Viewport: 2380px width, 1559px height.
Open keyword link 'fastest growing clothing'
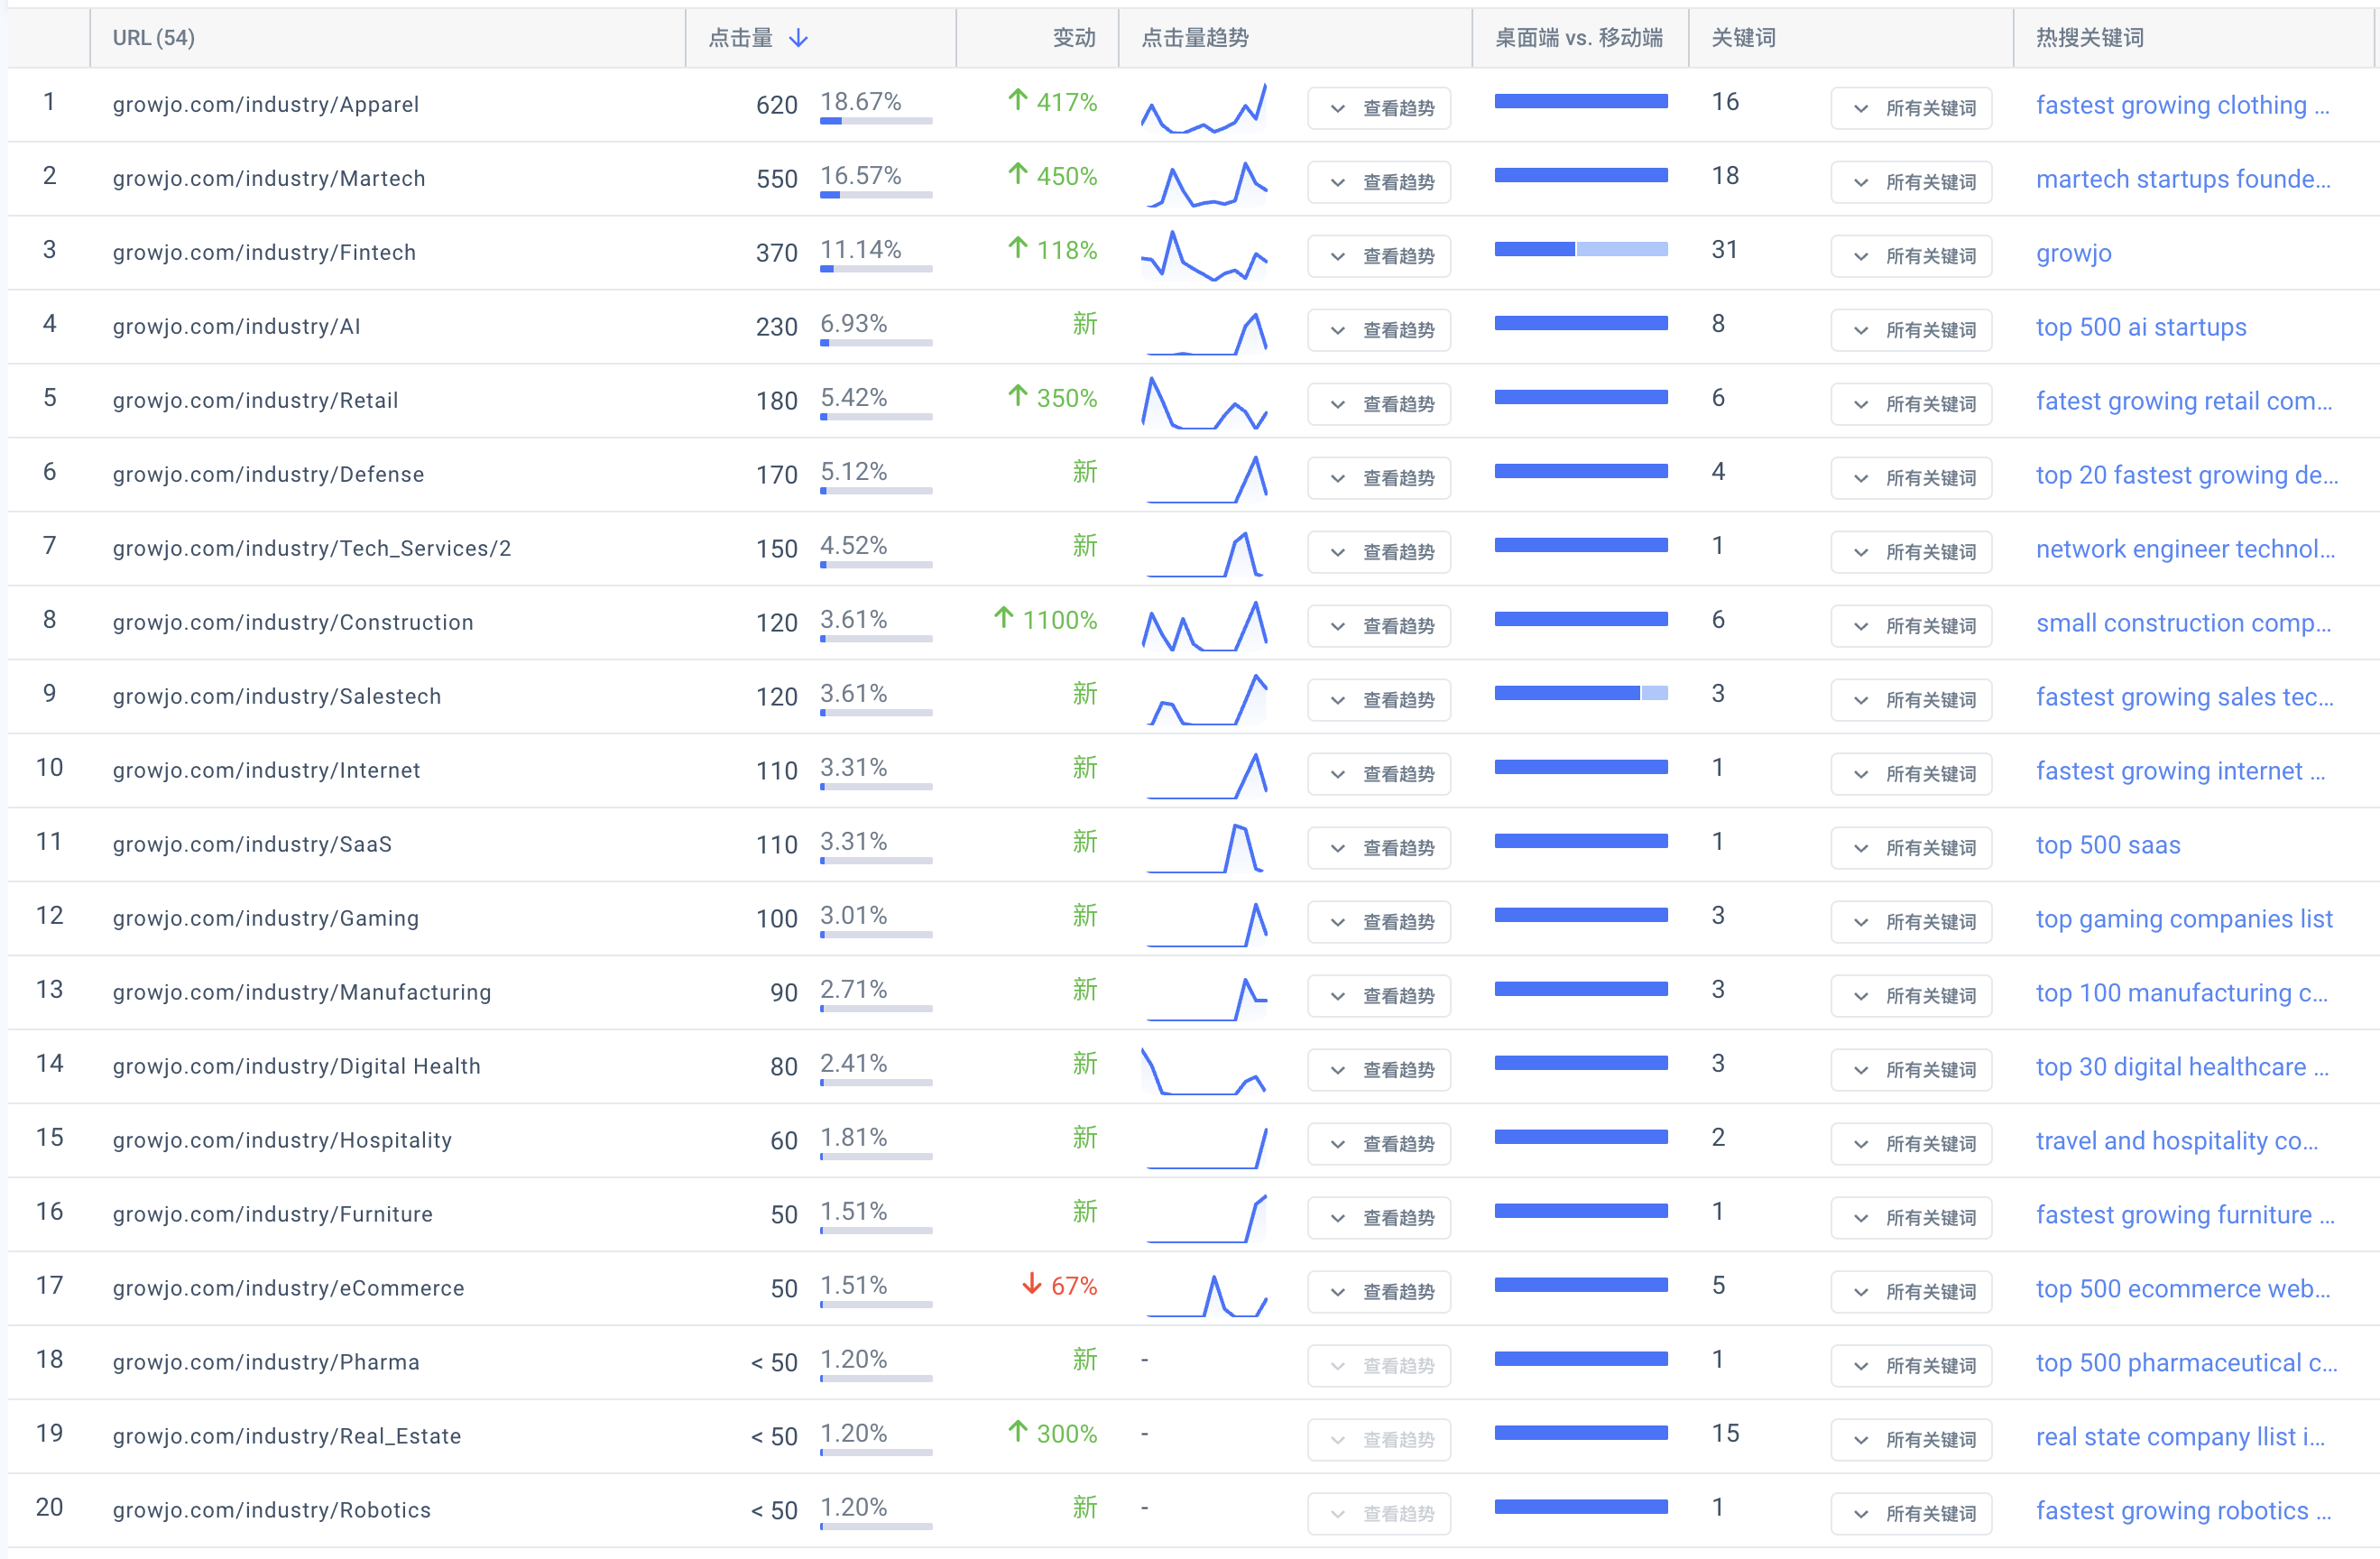pyautogui.click(x=2182, y=105)
